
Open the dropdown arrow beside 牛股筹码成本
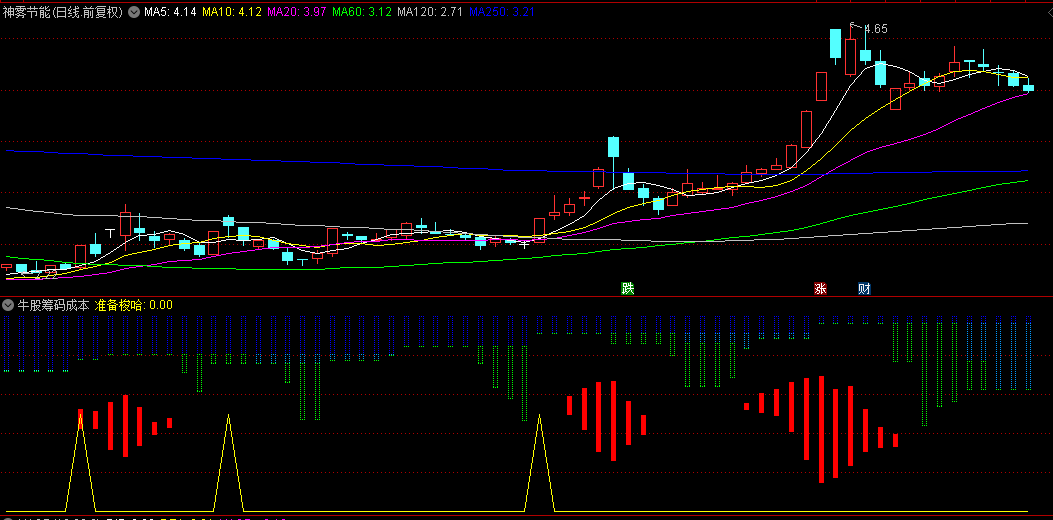pos(8,304)
